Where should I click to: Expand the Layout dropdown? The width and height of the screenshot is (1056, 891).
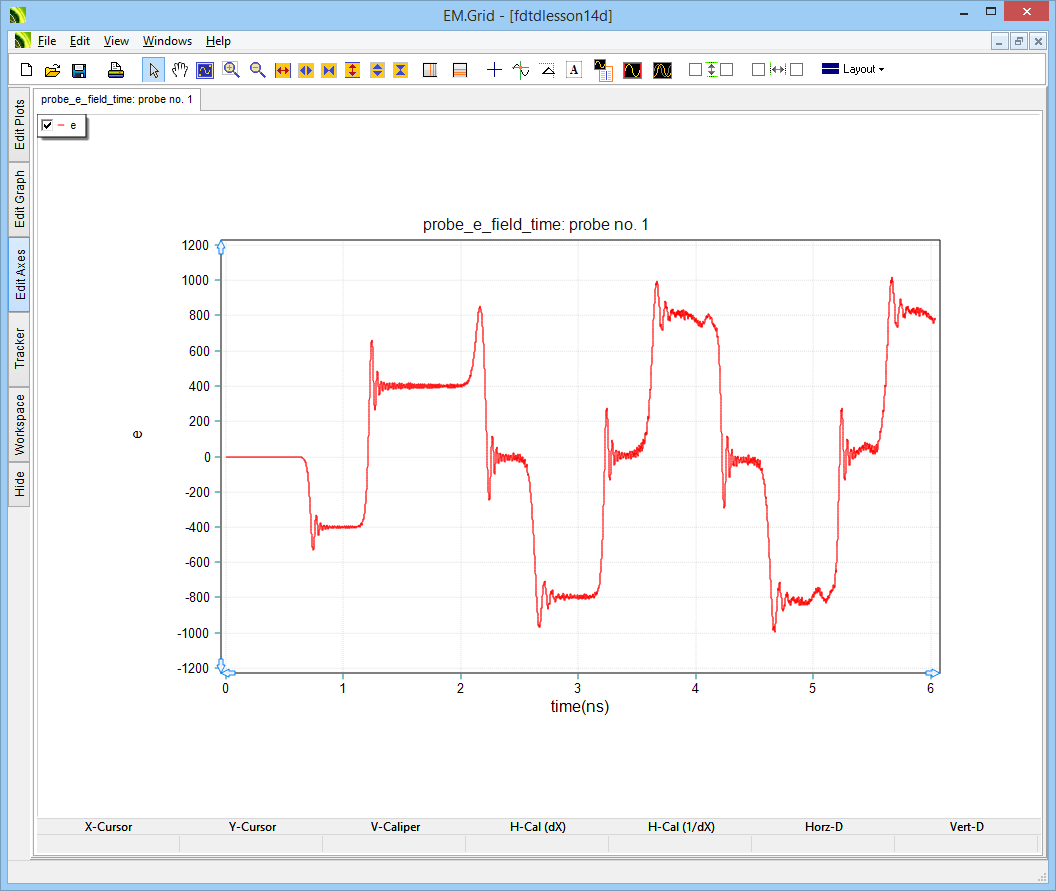(852, 70)
